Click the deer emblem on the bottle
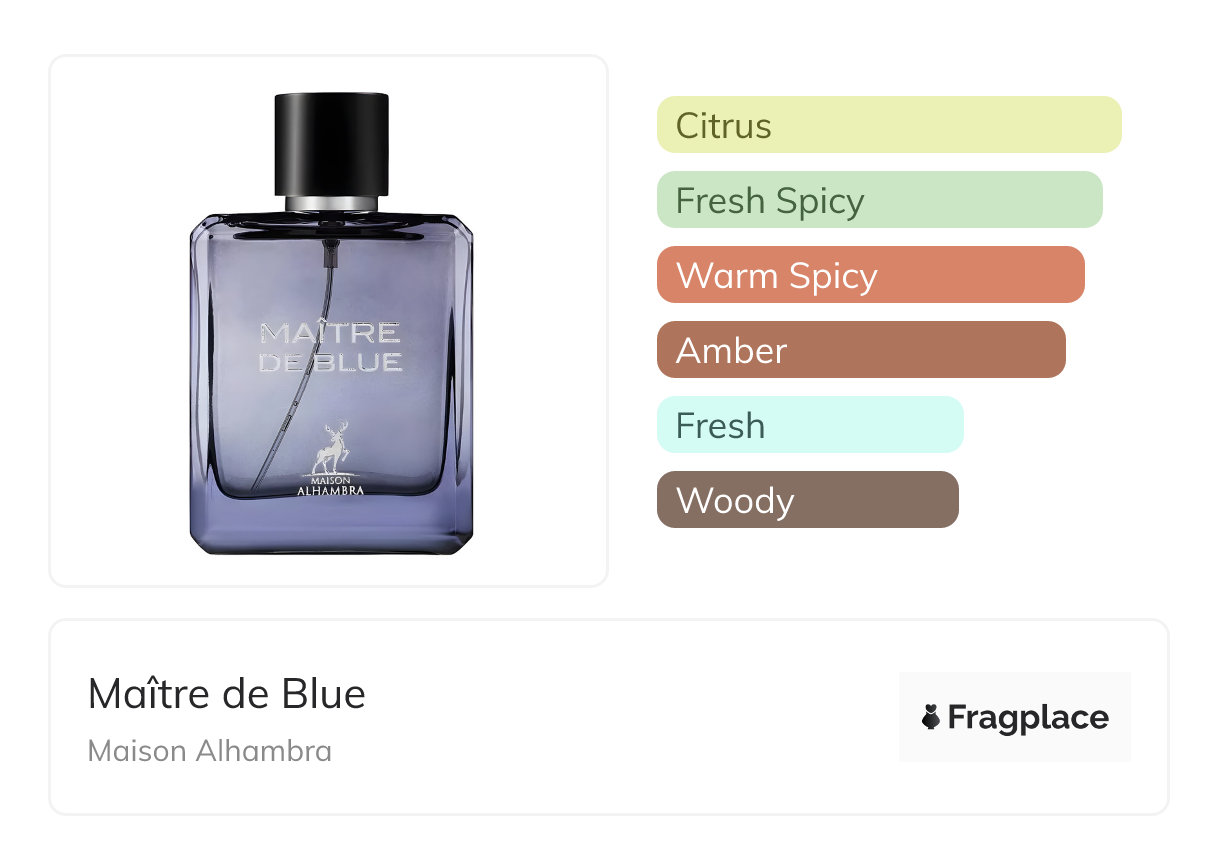This screenshot has width=1218, height=864. [330, 447]
